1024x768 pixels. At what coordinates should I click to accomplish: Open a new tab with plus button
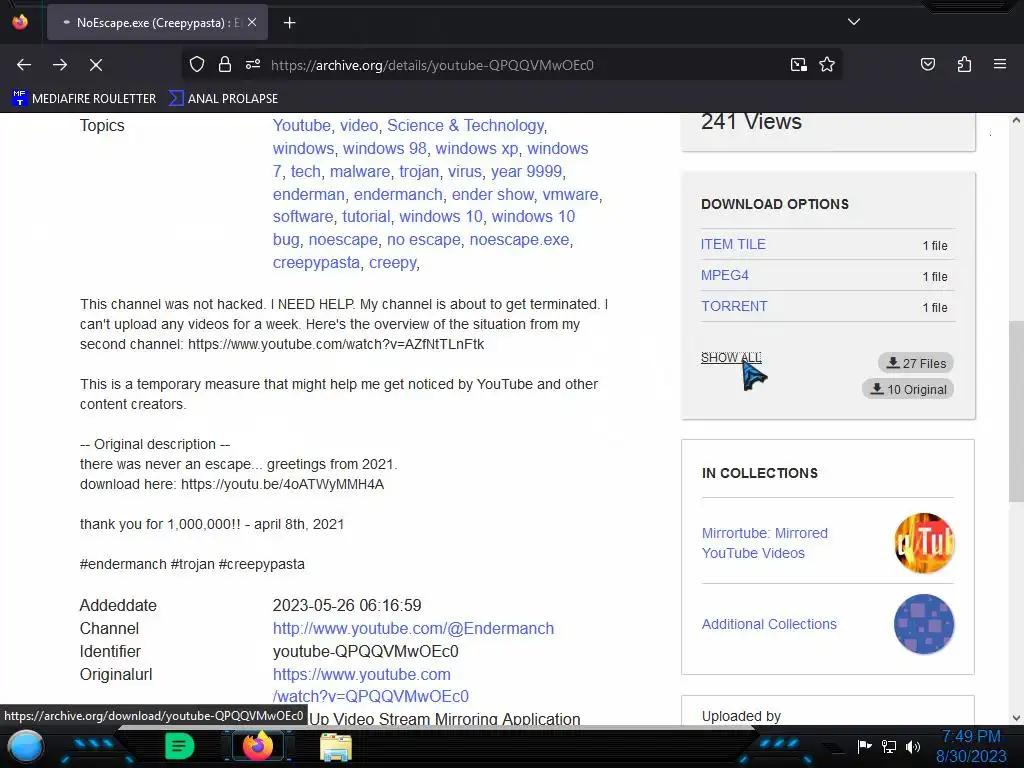(x=289, y=23)
